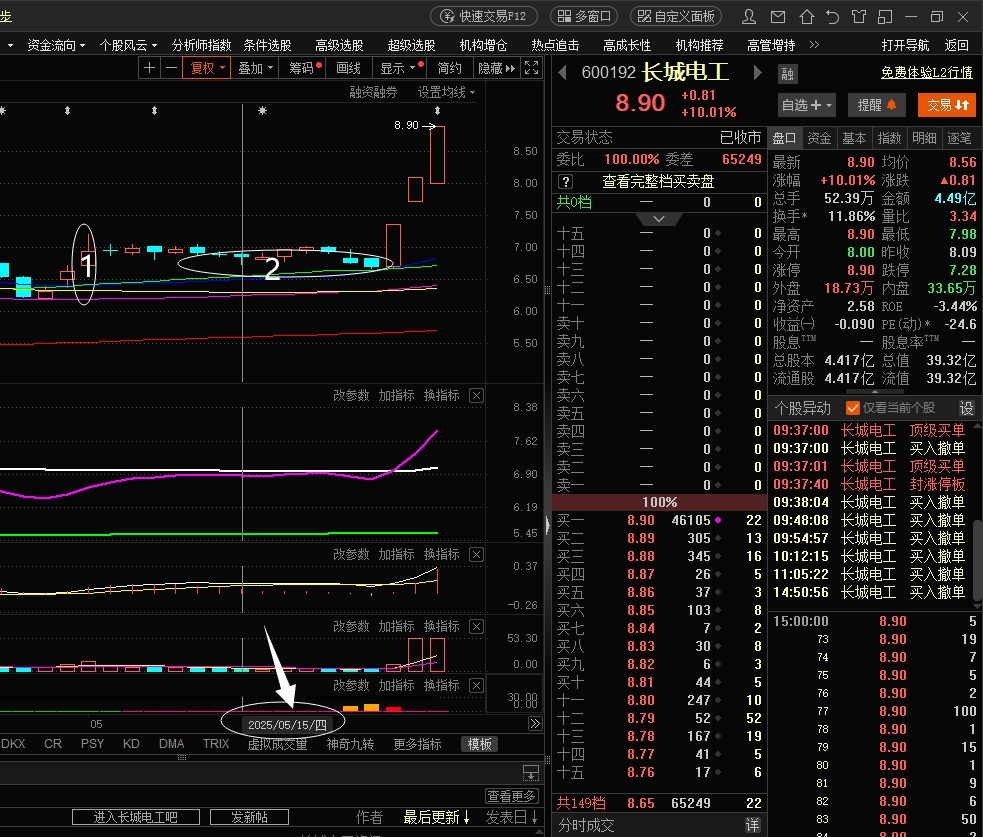Open the mail message icon
Viewport: 983px width, 837px height.
coord(778,16)
